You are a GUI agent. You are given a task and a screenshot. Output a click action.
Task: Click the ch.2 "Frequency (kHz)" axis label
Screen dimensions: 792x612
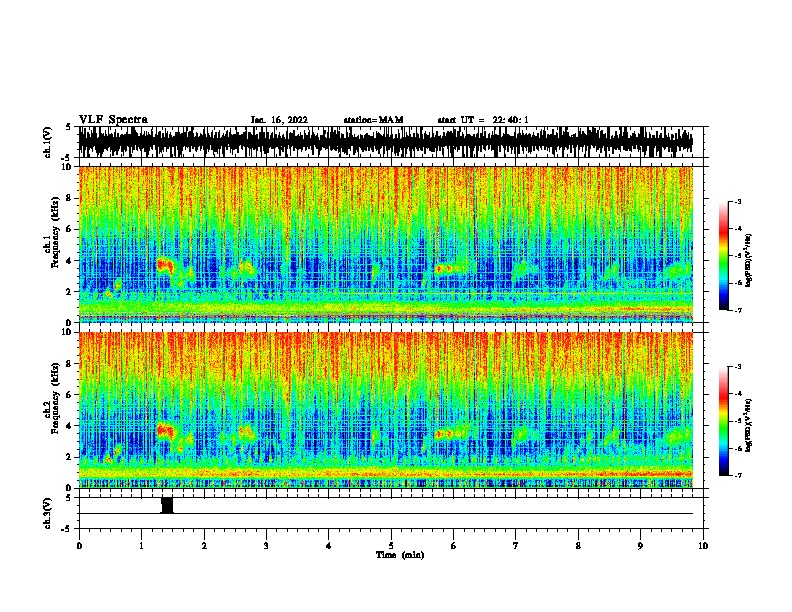click(55, 398)
